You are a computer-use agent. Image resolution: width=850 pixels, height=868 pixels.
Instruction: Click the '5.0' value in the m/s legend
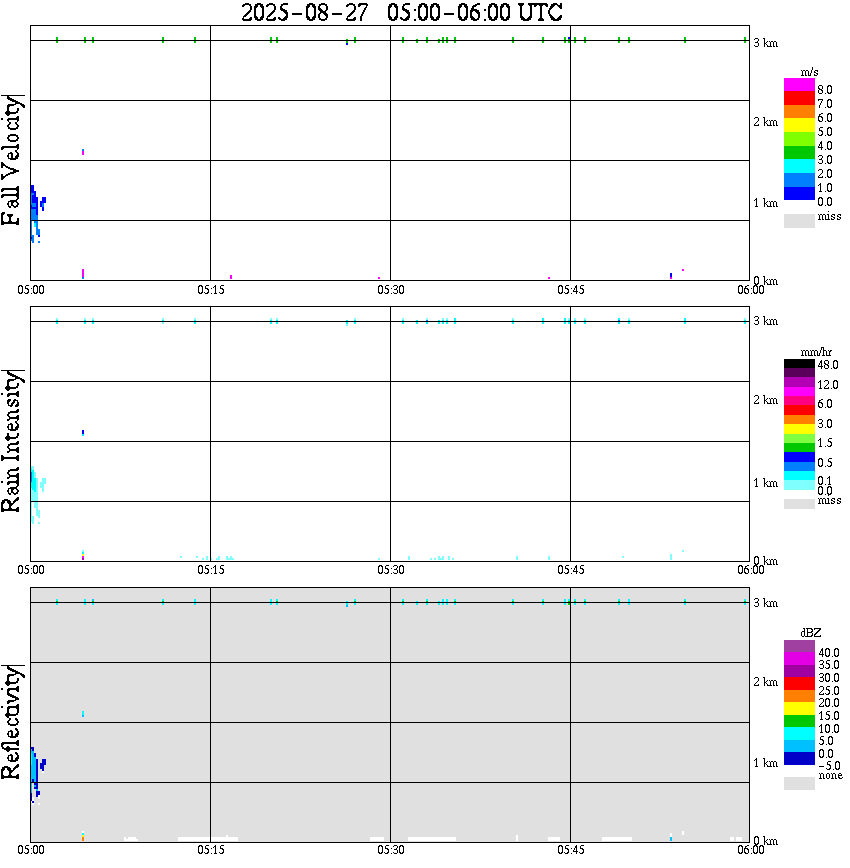825,132
